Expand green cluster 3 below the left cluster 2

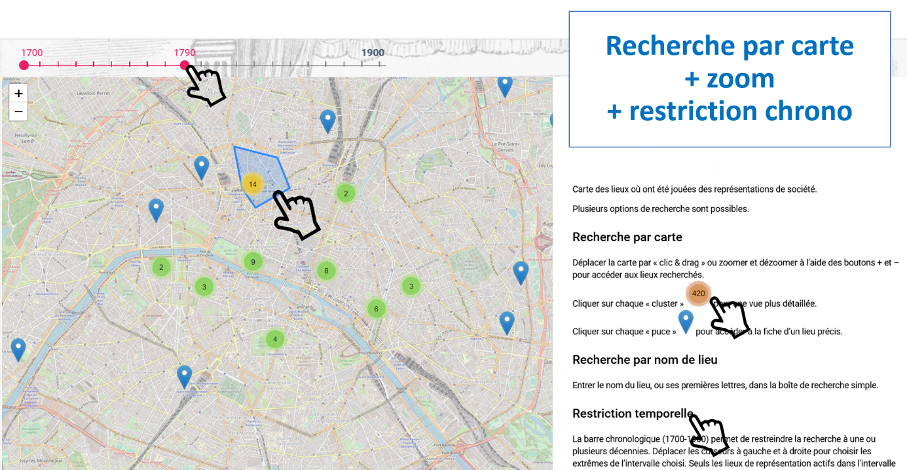click(203, 287)
